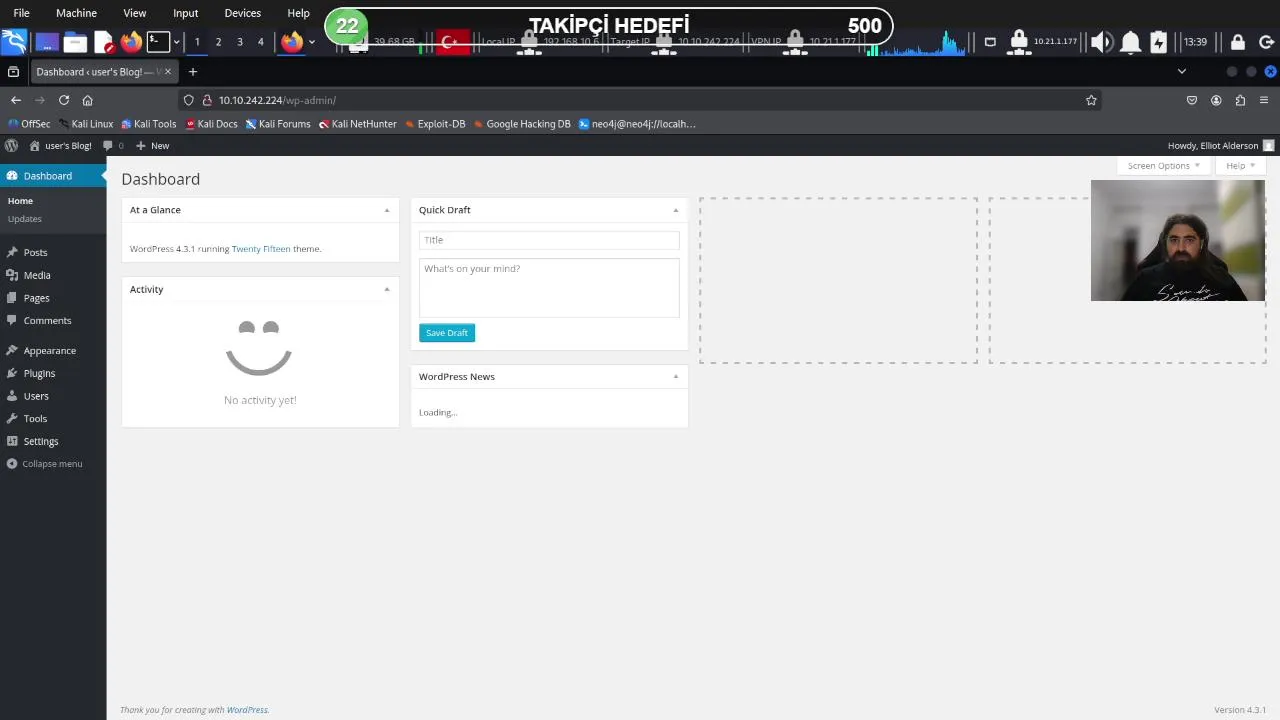Open the Help menu of the VM window

click(298, 13)
